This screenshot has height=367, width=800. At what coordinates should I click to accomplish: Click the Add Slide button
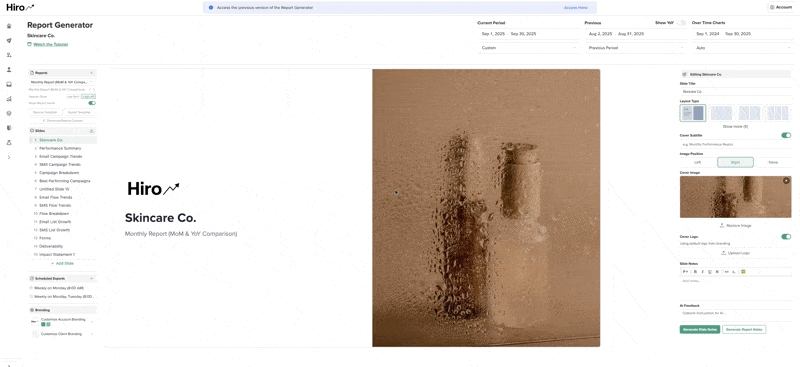(62, 263)
